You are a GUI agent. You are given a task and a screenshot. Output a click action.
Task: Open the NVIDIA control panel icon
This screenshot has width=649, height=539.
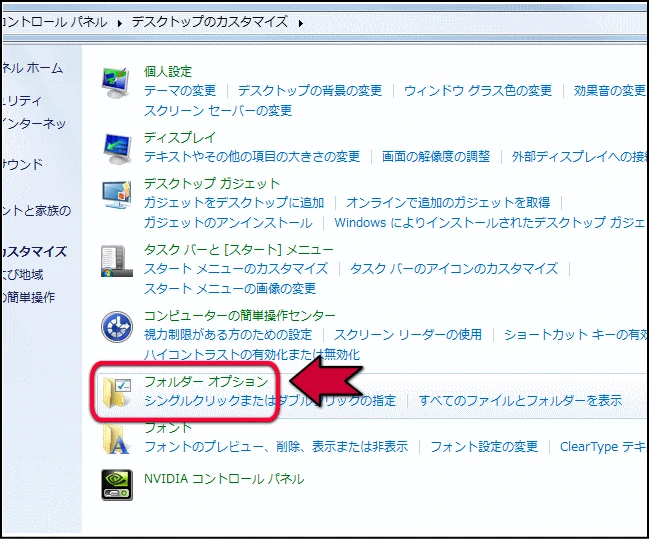pos(117,485)
